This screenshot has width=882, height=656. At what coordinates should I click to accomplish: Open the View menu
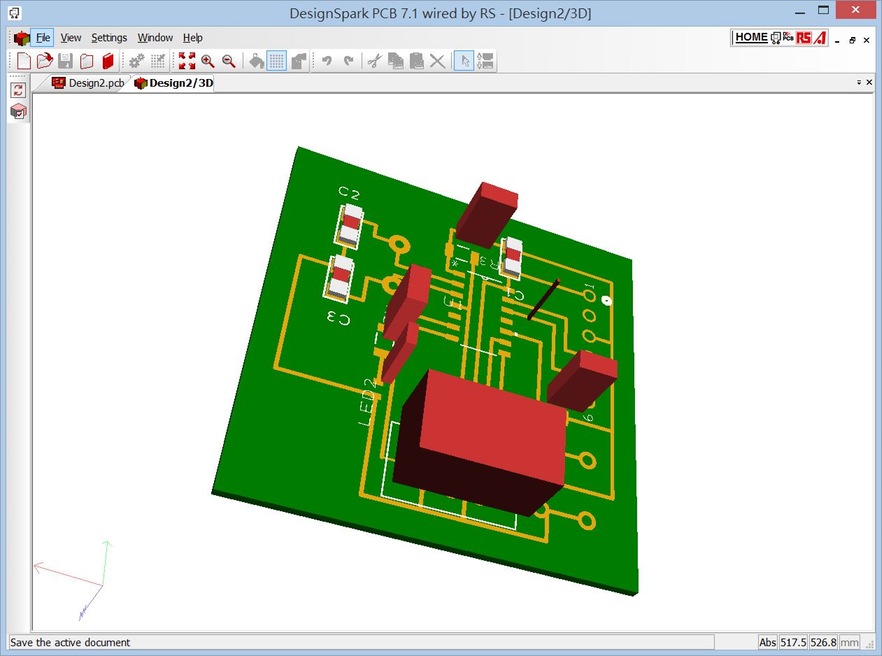[x=71, y=38]
